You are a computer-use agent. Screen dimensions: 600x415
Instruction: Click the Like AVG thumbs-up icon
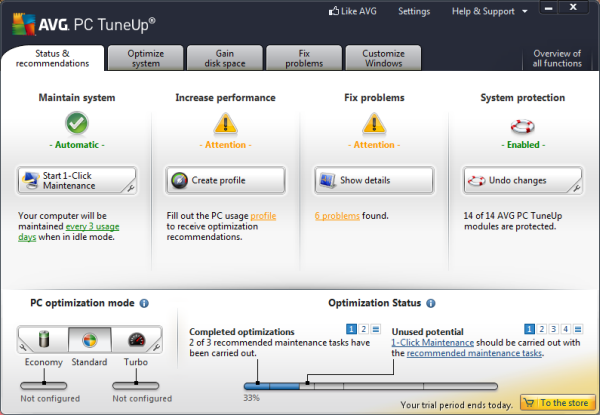(x=334, y=11)
